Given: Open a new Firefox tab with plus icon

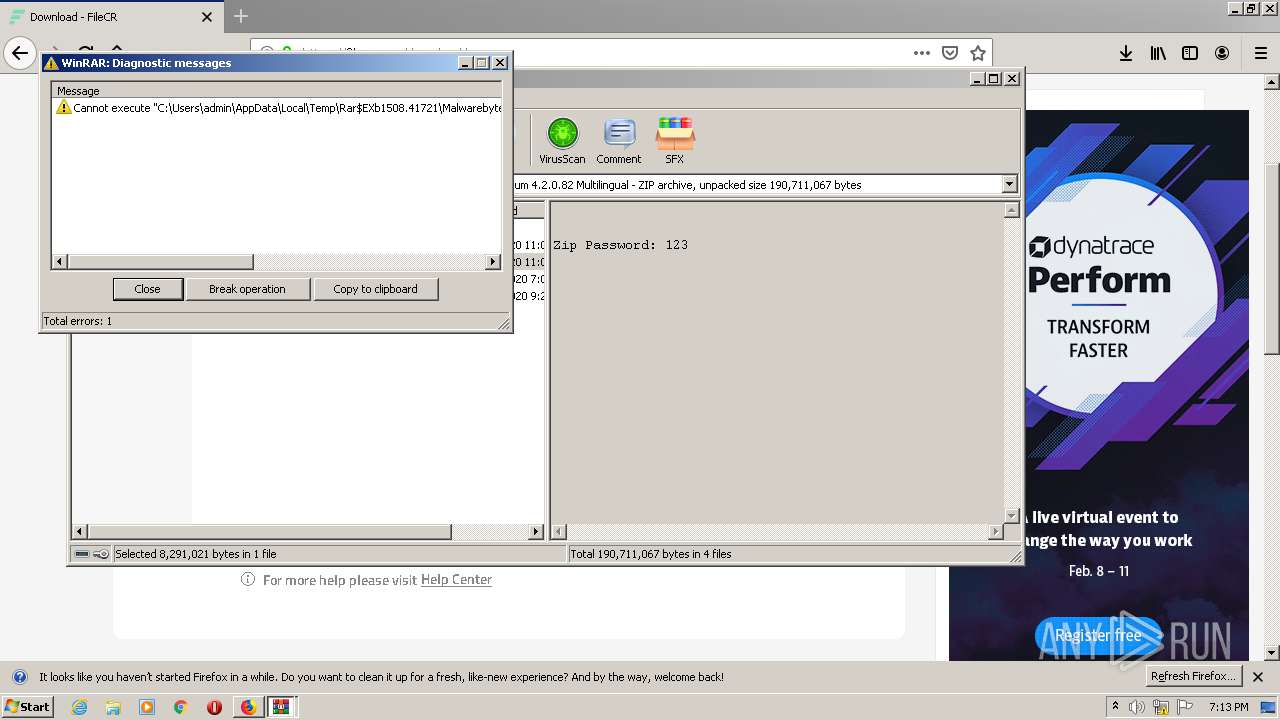Looking at the screenshot, I should click(241, 16).
